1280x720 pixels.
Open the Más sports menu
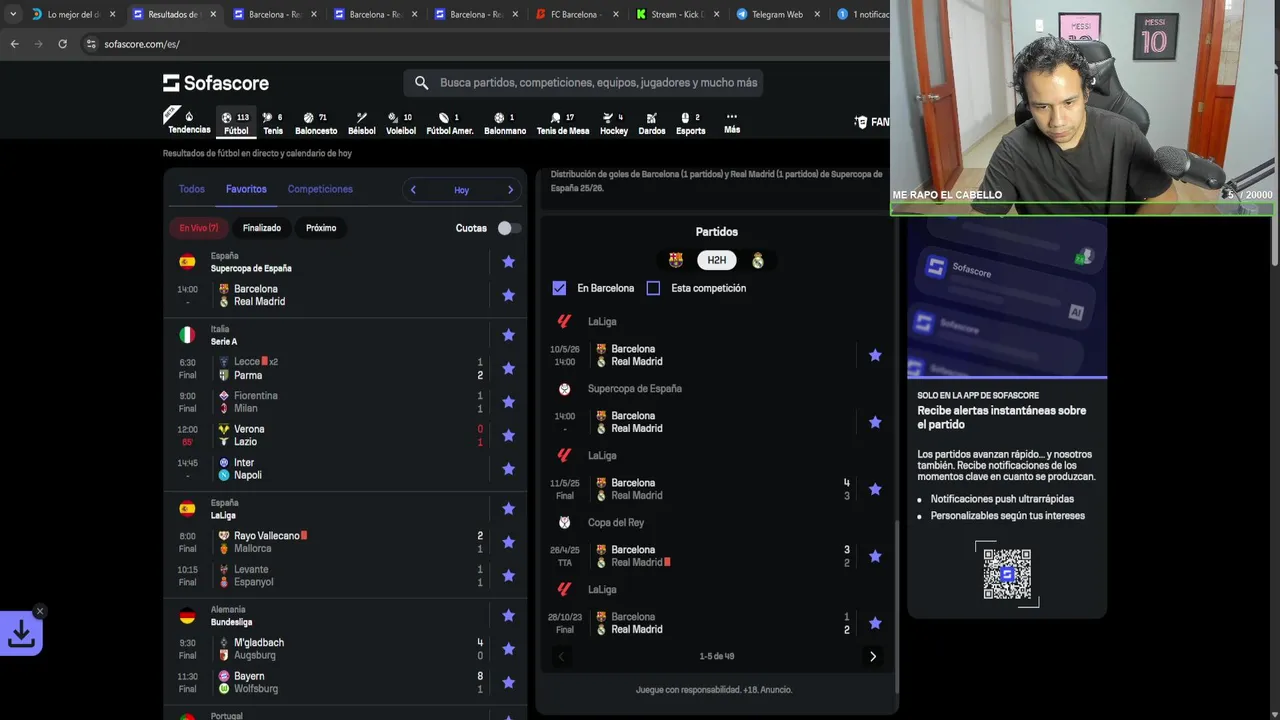732,122
